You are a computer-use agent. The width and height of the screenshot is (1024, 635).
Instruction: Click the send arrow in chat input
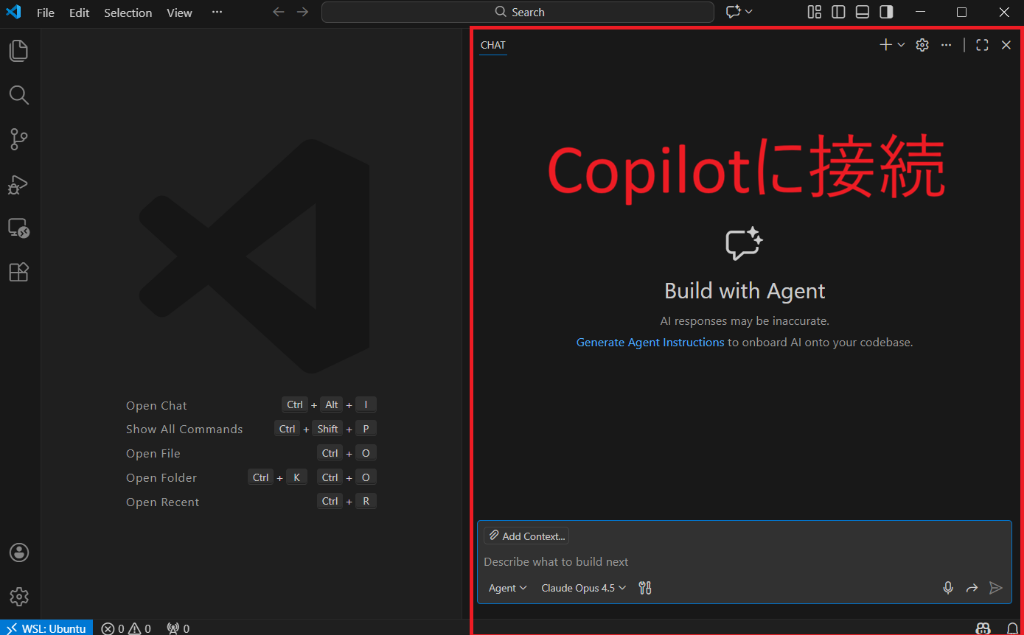coord(996,588)
